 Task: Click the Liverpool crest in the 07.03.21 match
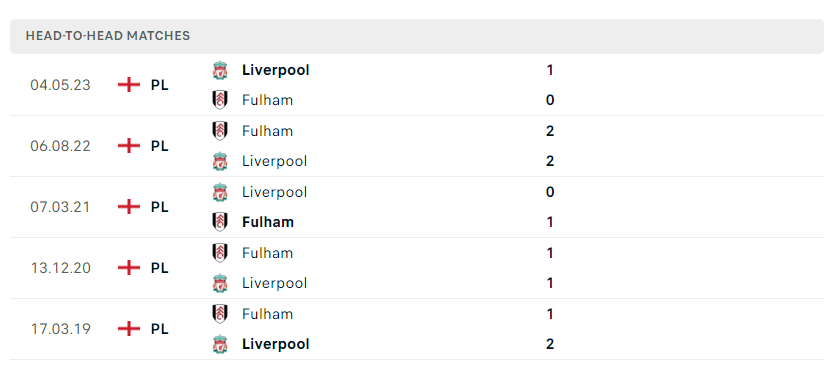(x=220, y=192)
